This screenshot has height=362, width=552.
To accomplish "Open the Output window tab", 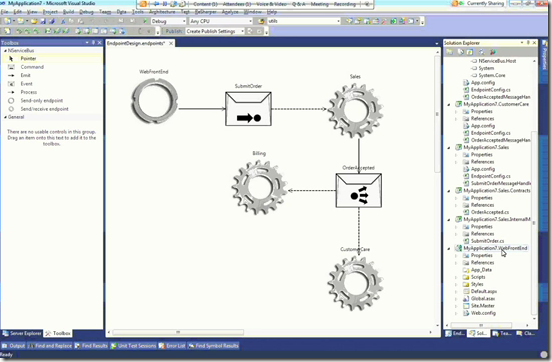I will point(13,346).
